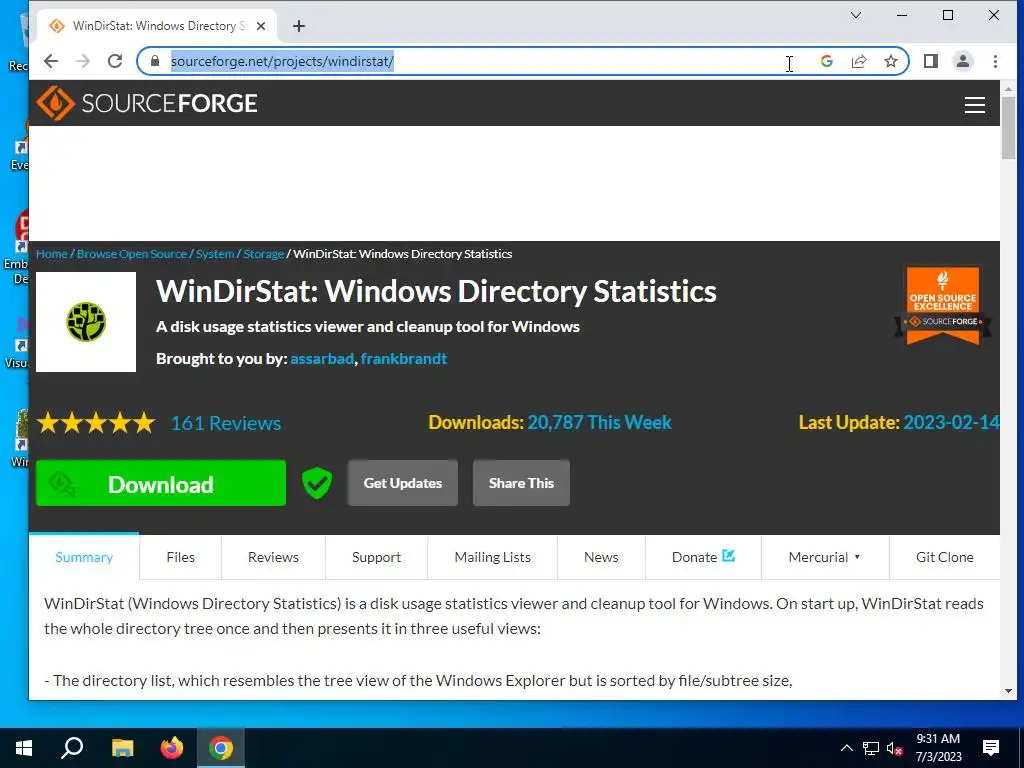Screen dimensions: 1024x768
Task: Click the page vertical scrollbar thumb
Action: pos(1008,127)
